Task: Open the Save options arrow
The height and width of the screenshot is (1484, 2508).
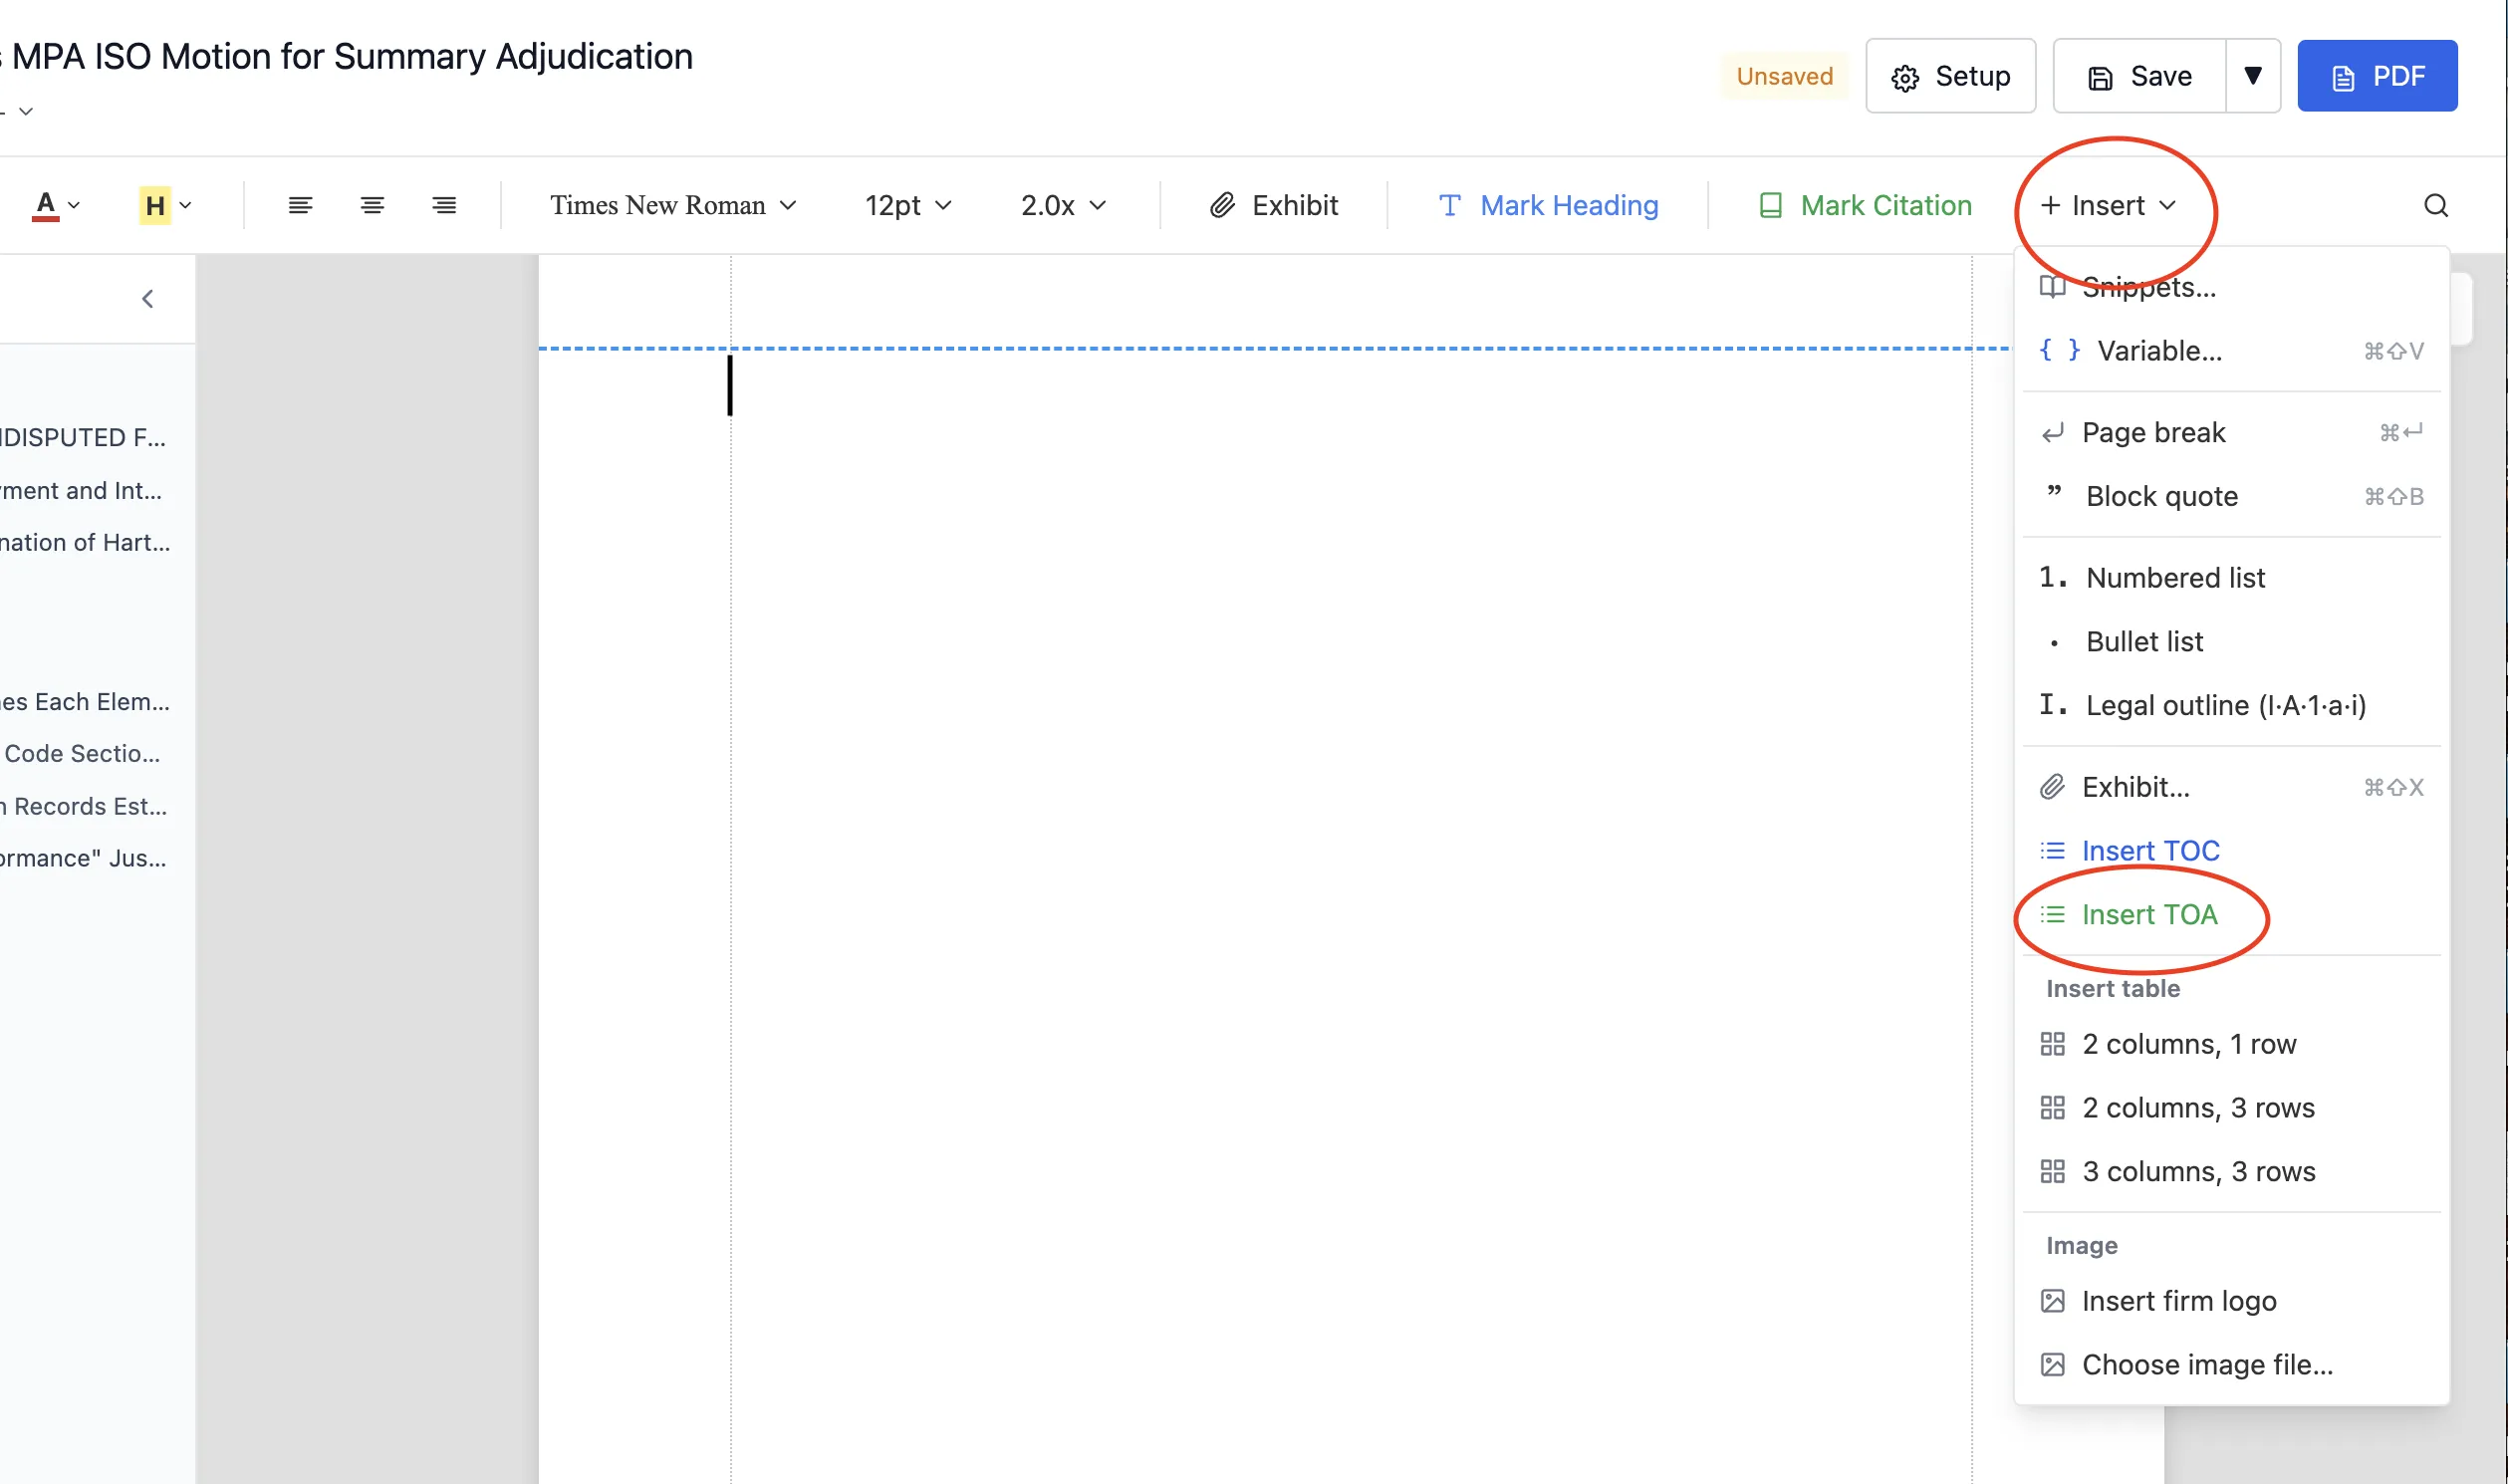Action: click(2253, 76)
